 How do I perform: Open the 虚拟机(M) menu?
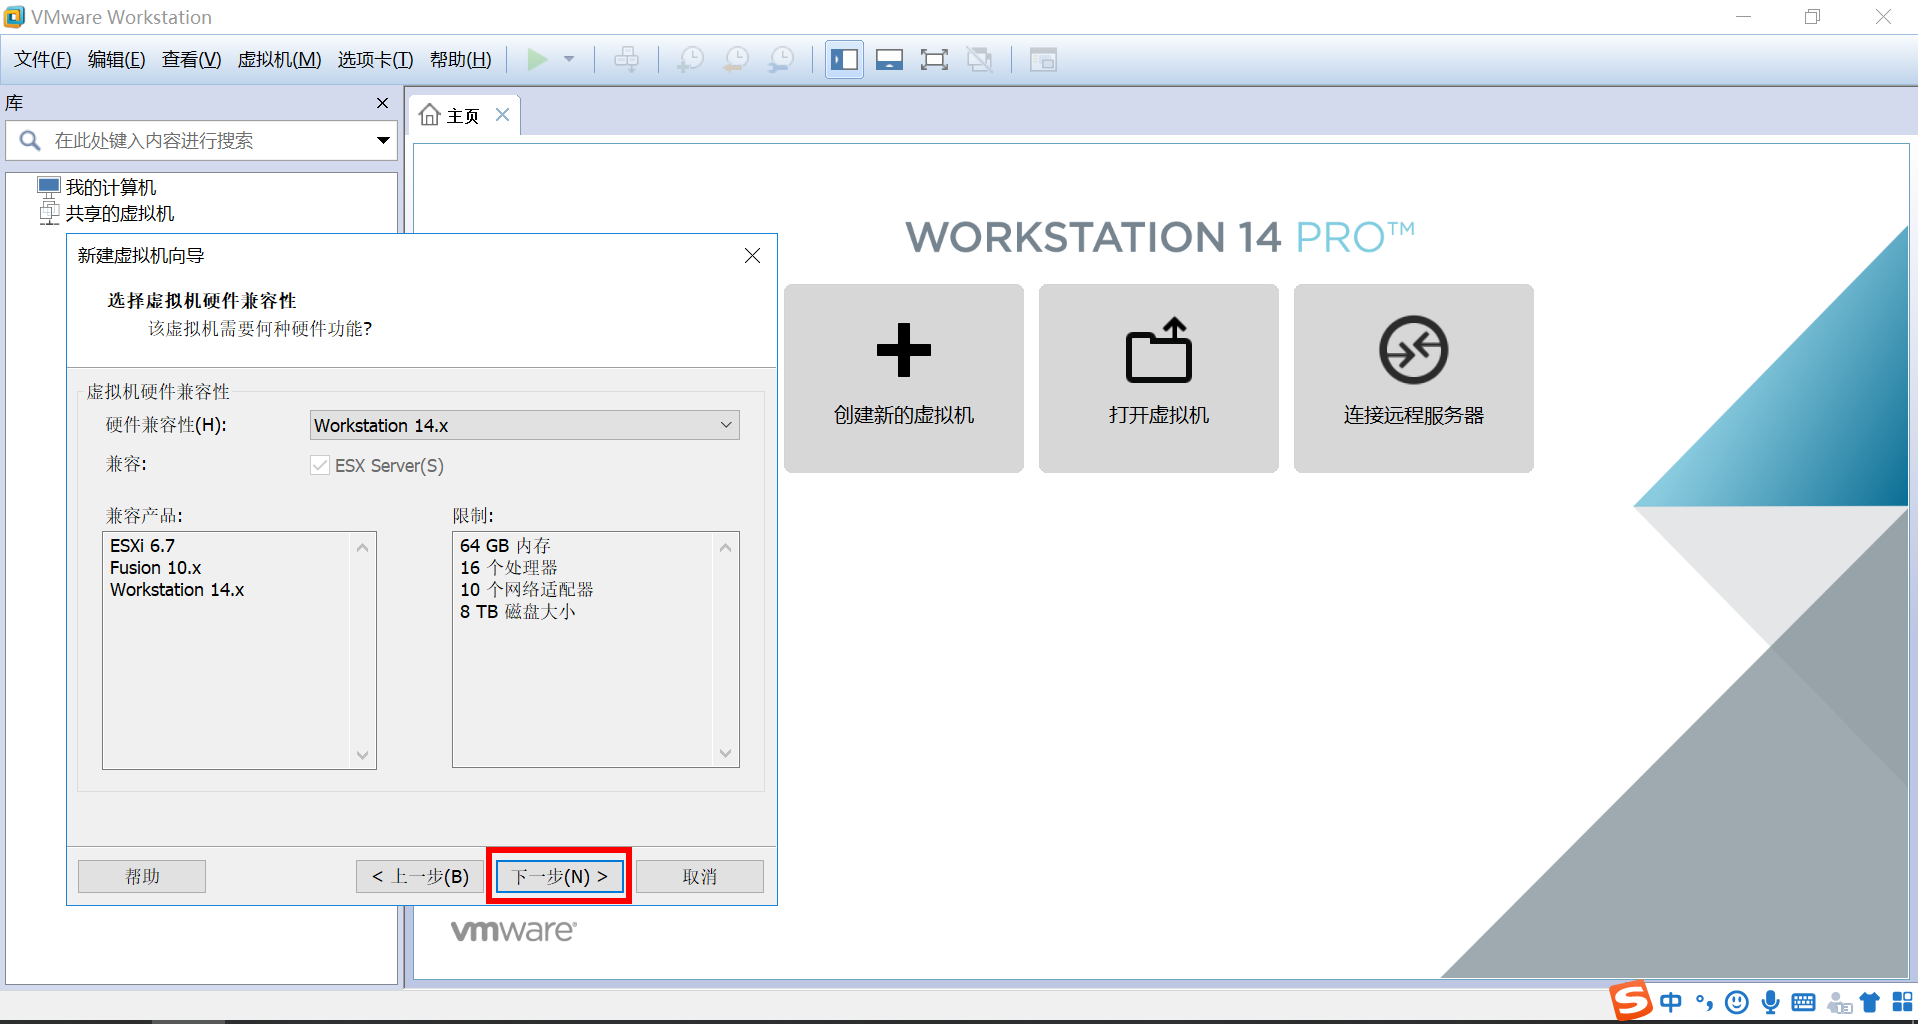click(x=279, y=60)
